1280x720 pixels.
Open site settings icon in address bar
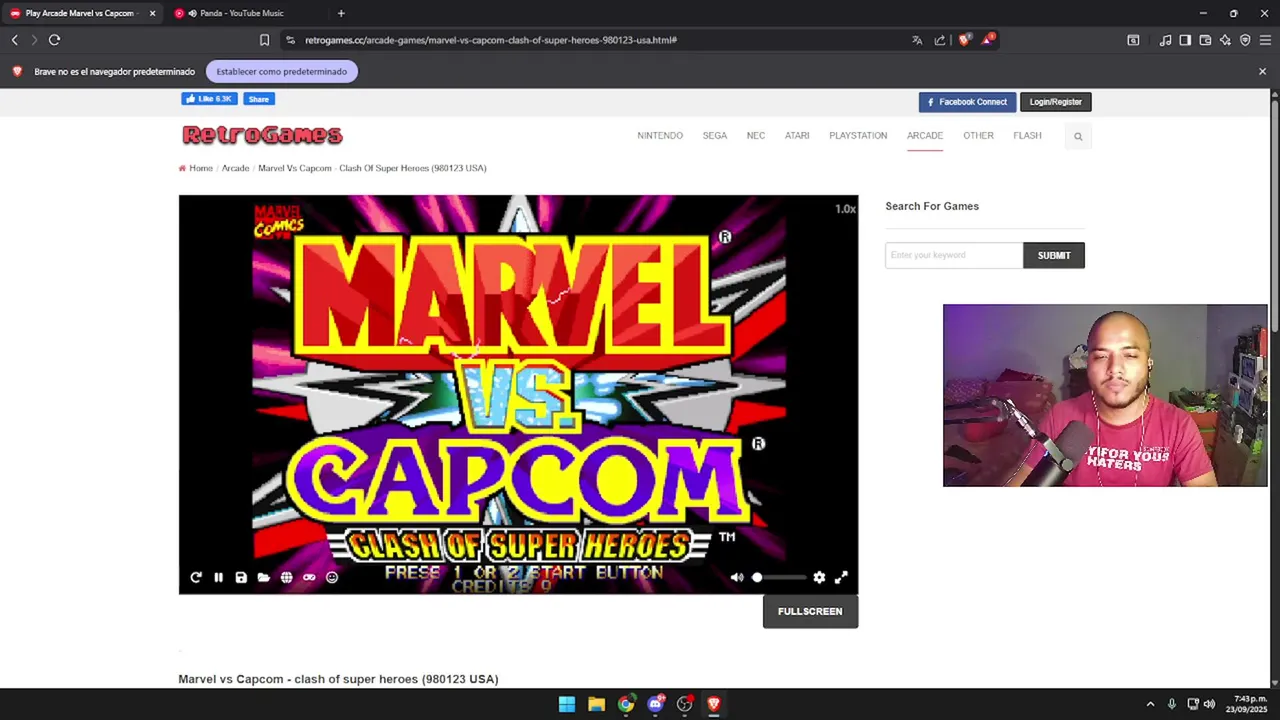(290, 40)
